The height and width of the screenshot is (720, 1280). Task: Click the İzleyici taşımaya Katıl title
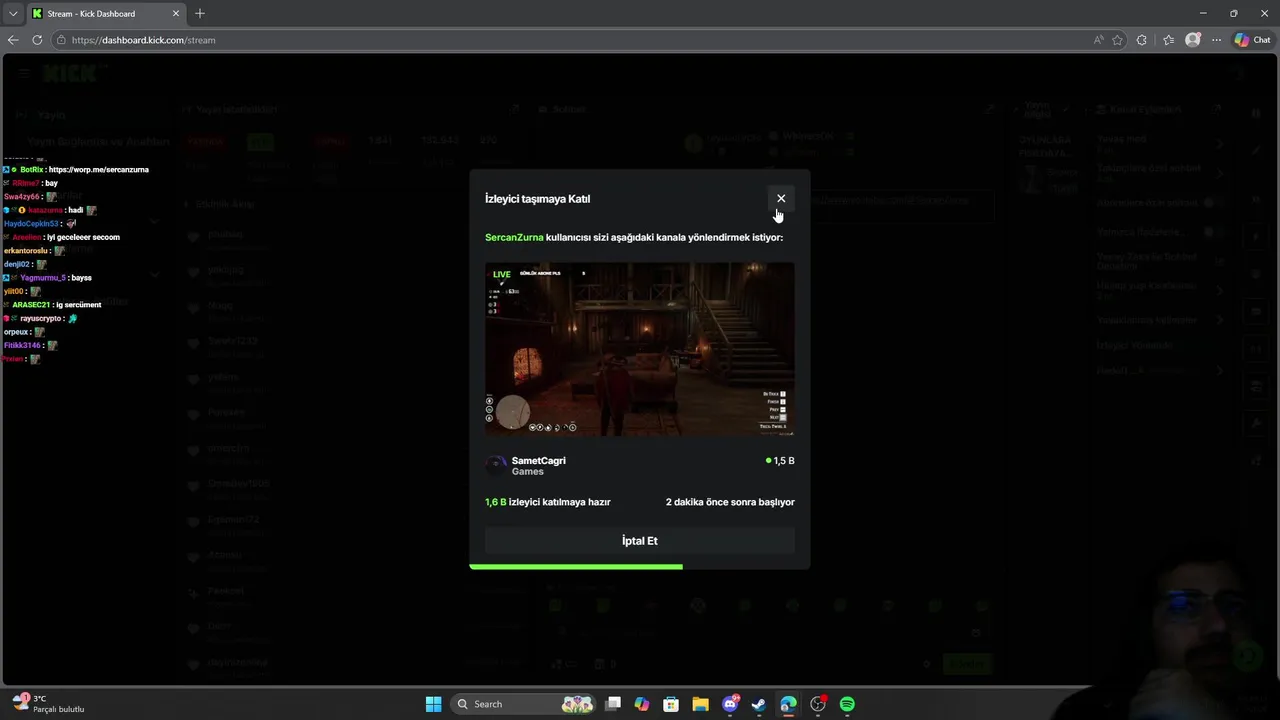pyautogui.click(x=537, y=199)
